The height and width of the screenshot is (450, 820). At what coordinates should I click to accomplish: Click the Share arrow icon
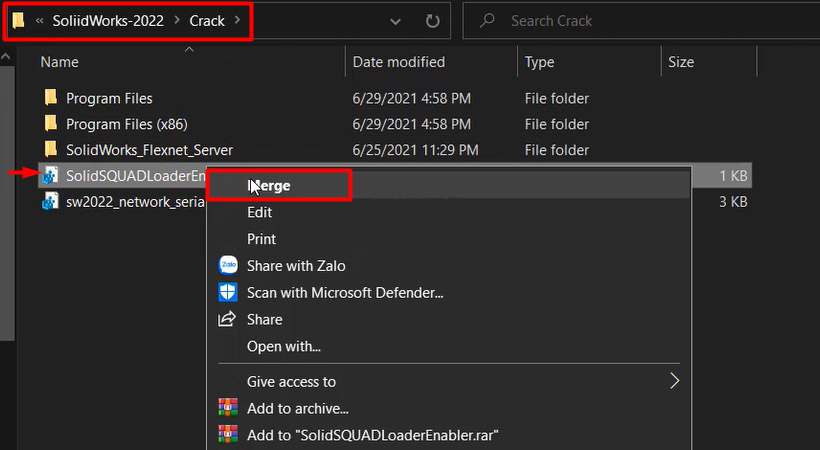[227, 320]
